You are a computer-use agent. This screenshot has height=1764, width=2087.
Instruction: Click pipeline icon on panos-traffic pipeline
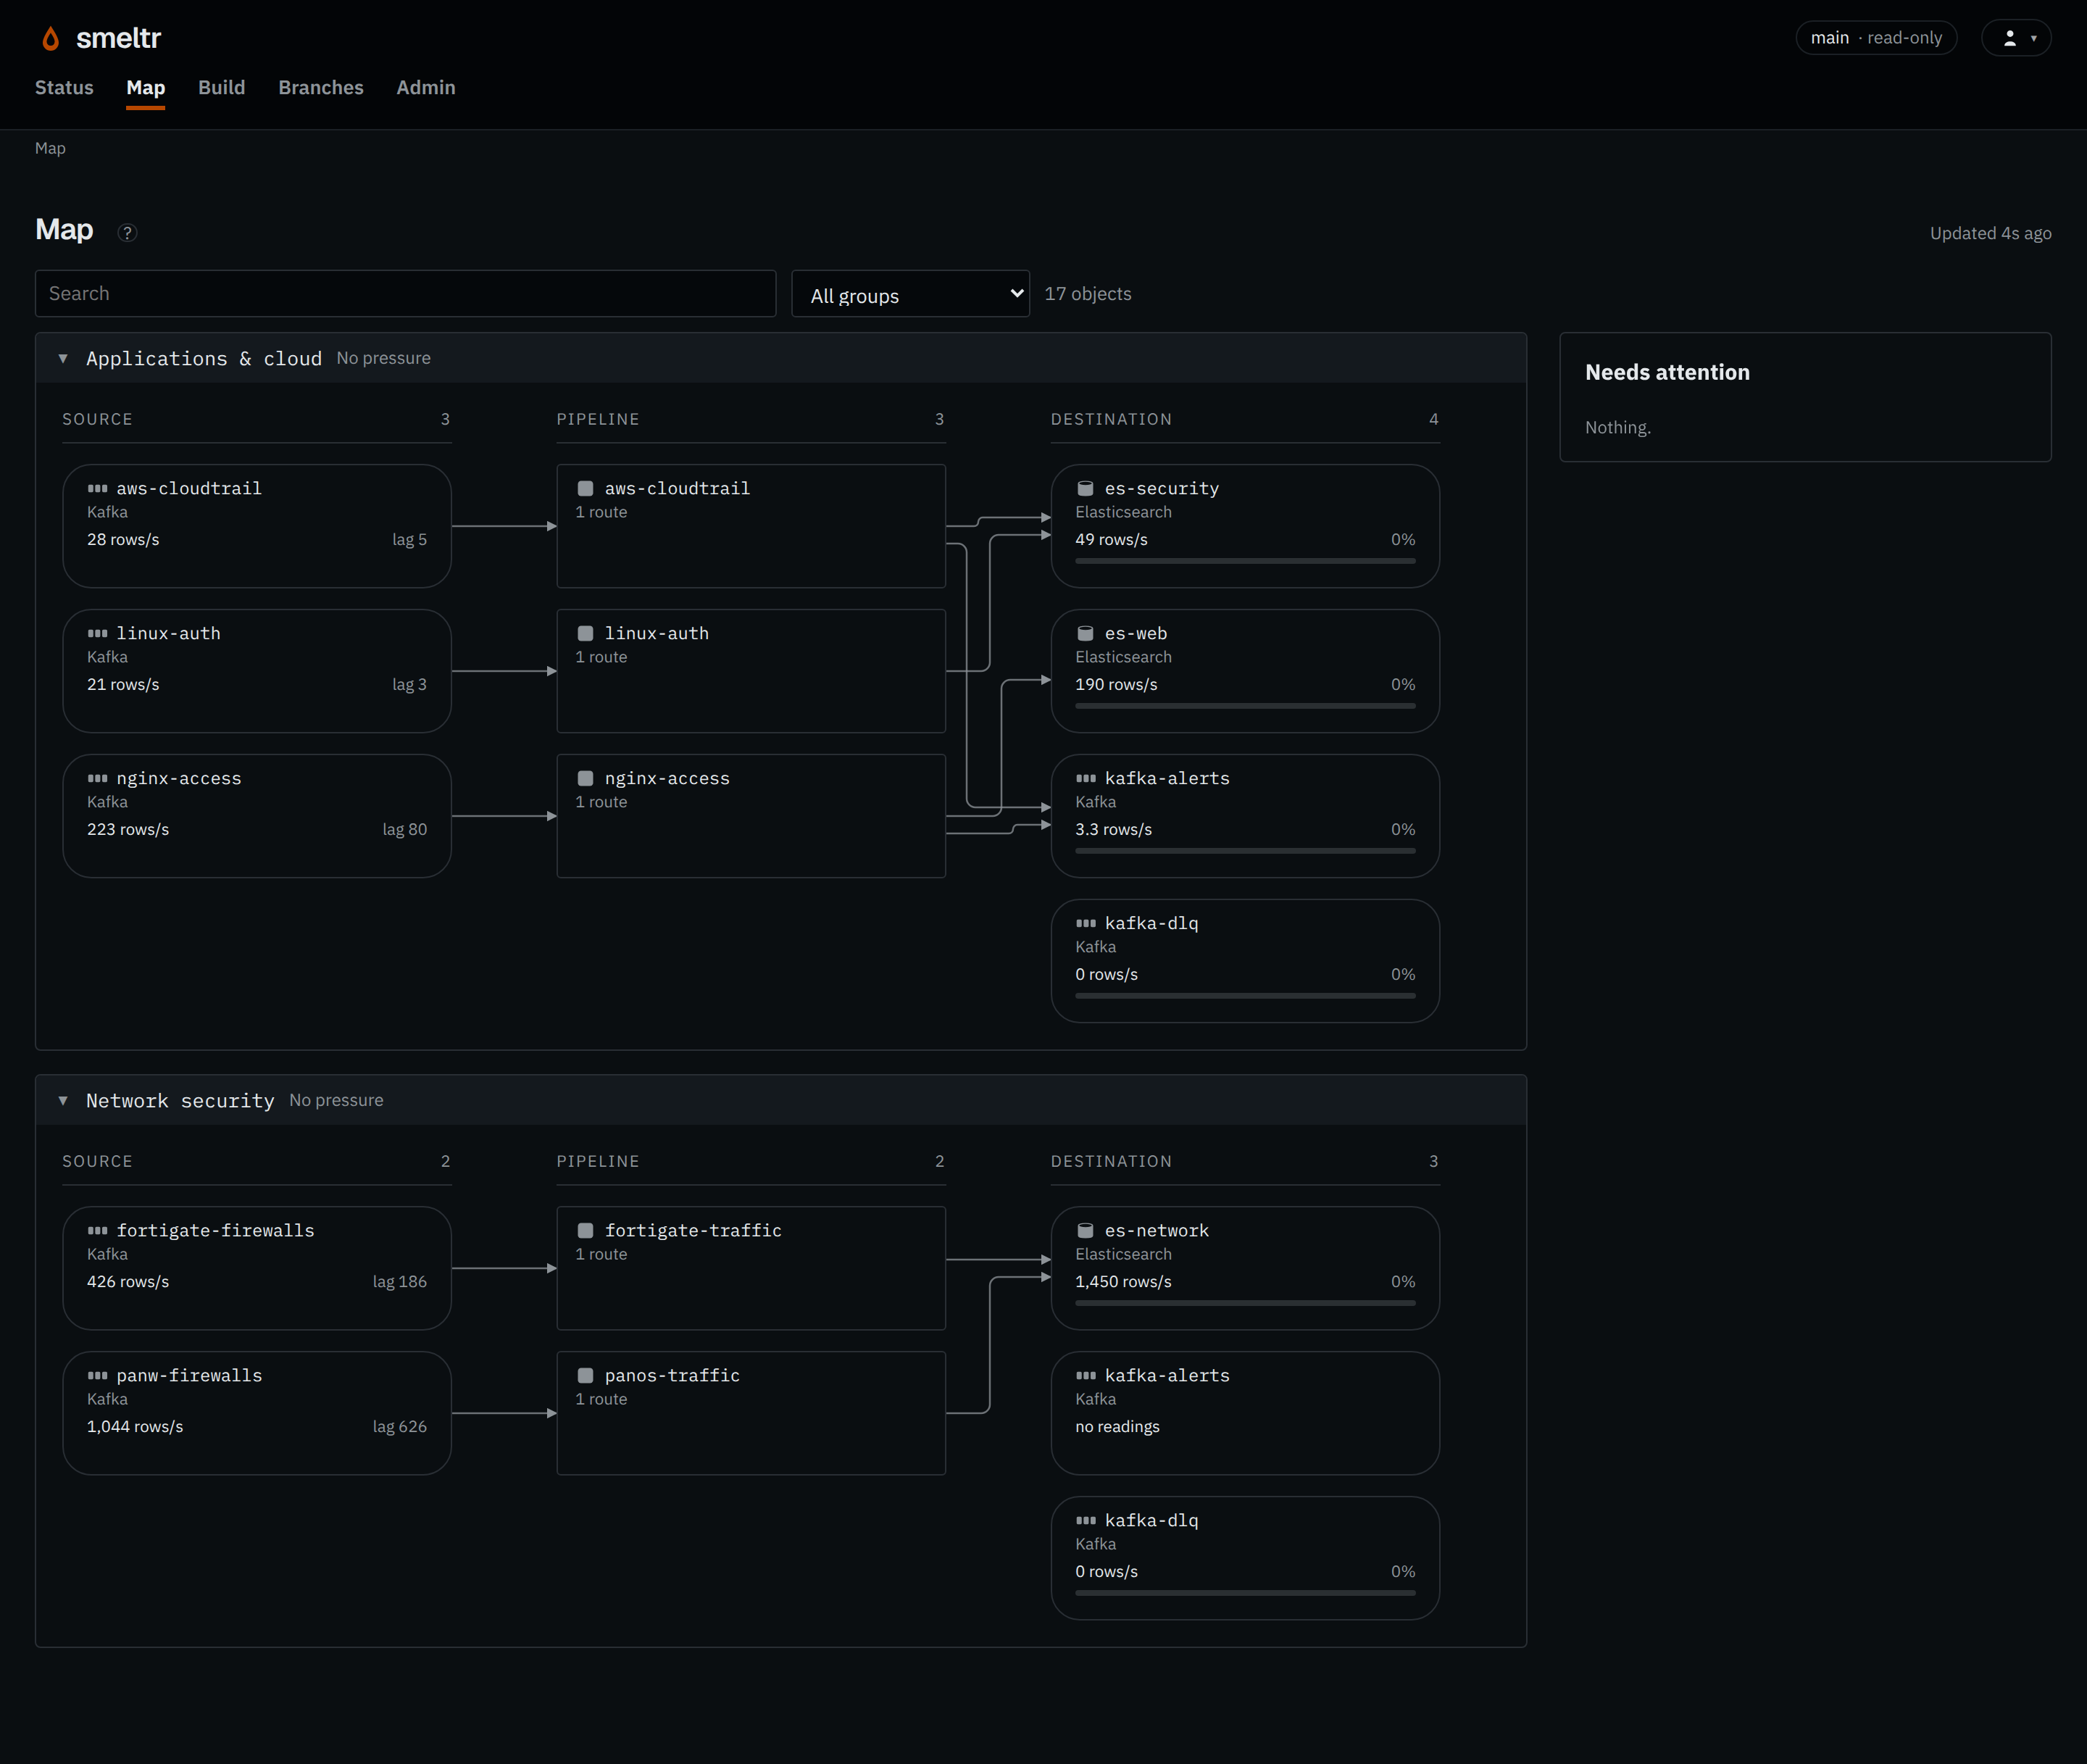tap(586, 1375)
